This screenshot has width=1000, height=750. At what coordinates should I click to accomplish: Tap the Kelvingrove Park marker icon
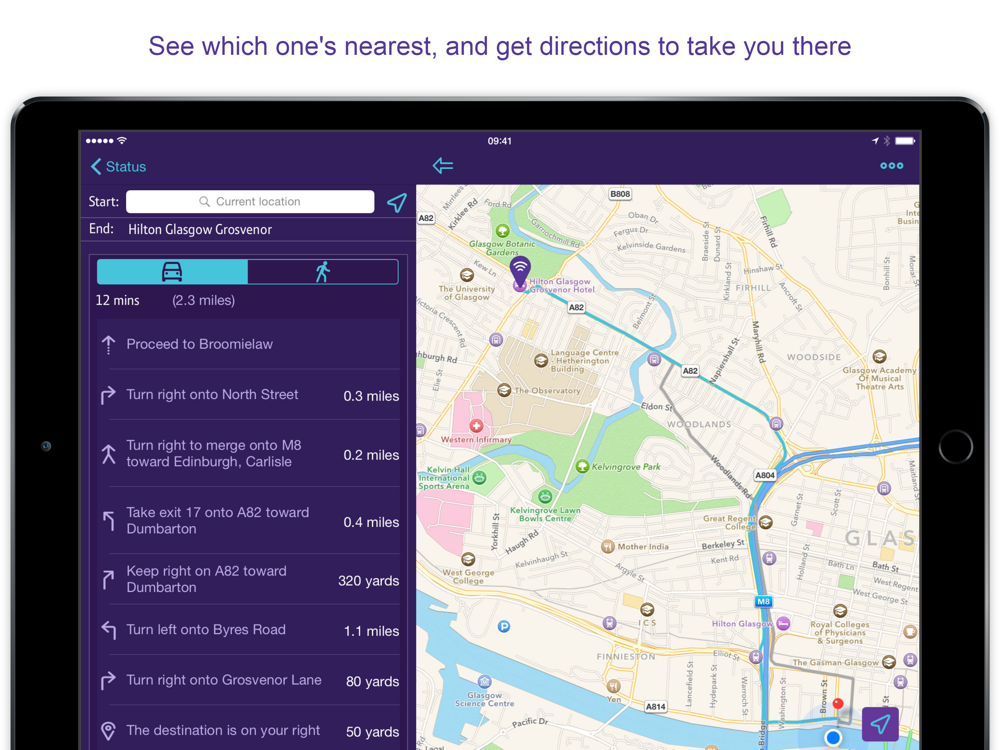click(x=582, y=466)
